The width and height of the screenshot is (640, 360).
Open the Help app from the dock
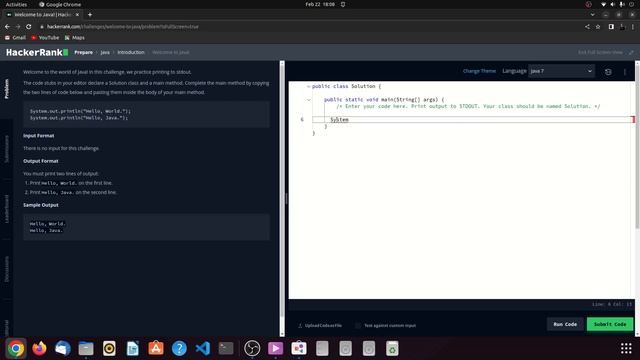pos(179,348)
